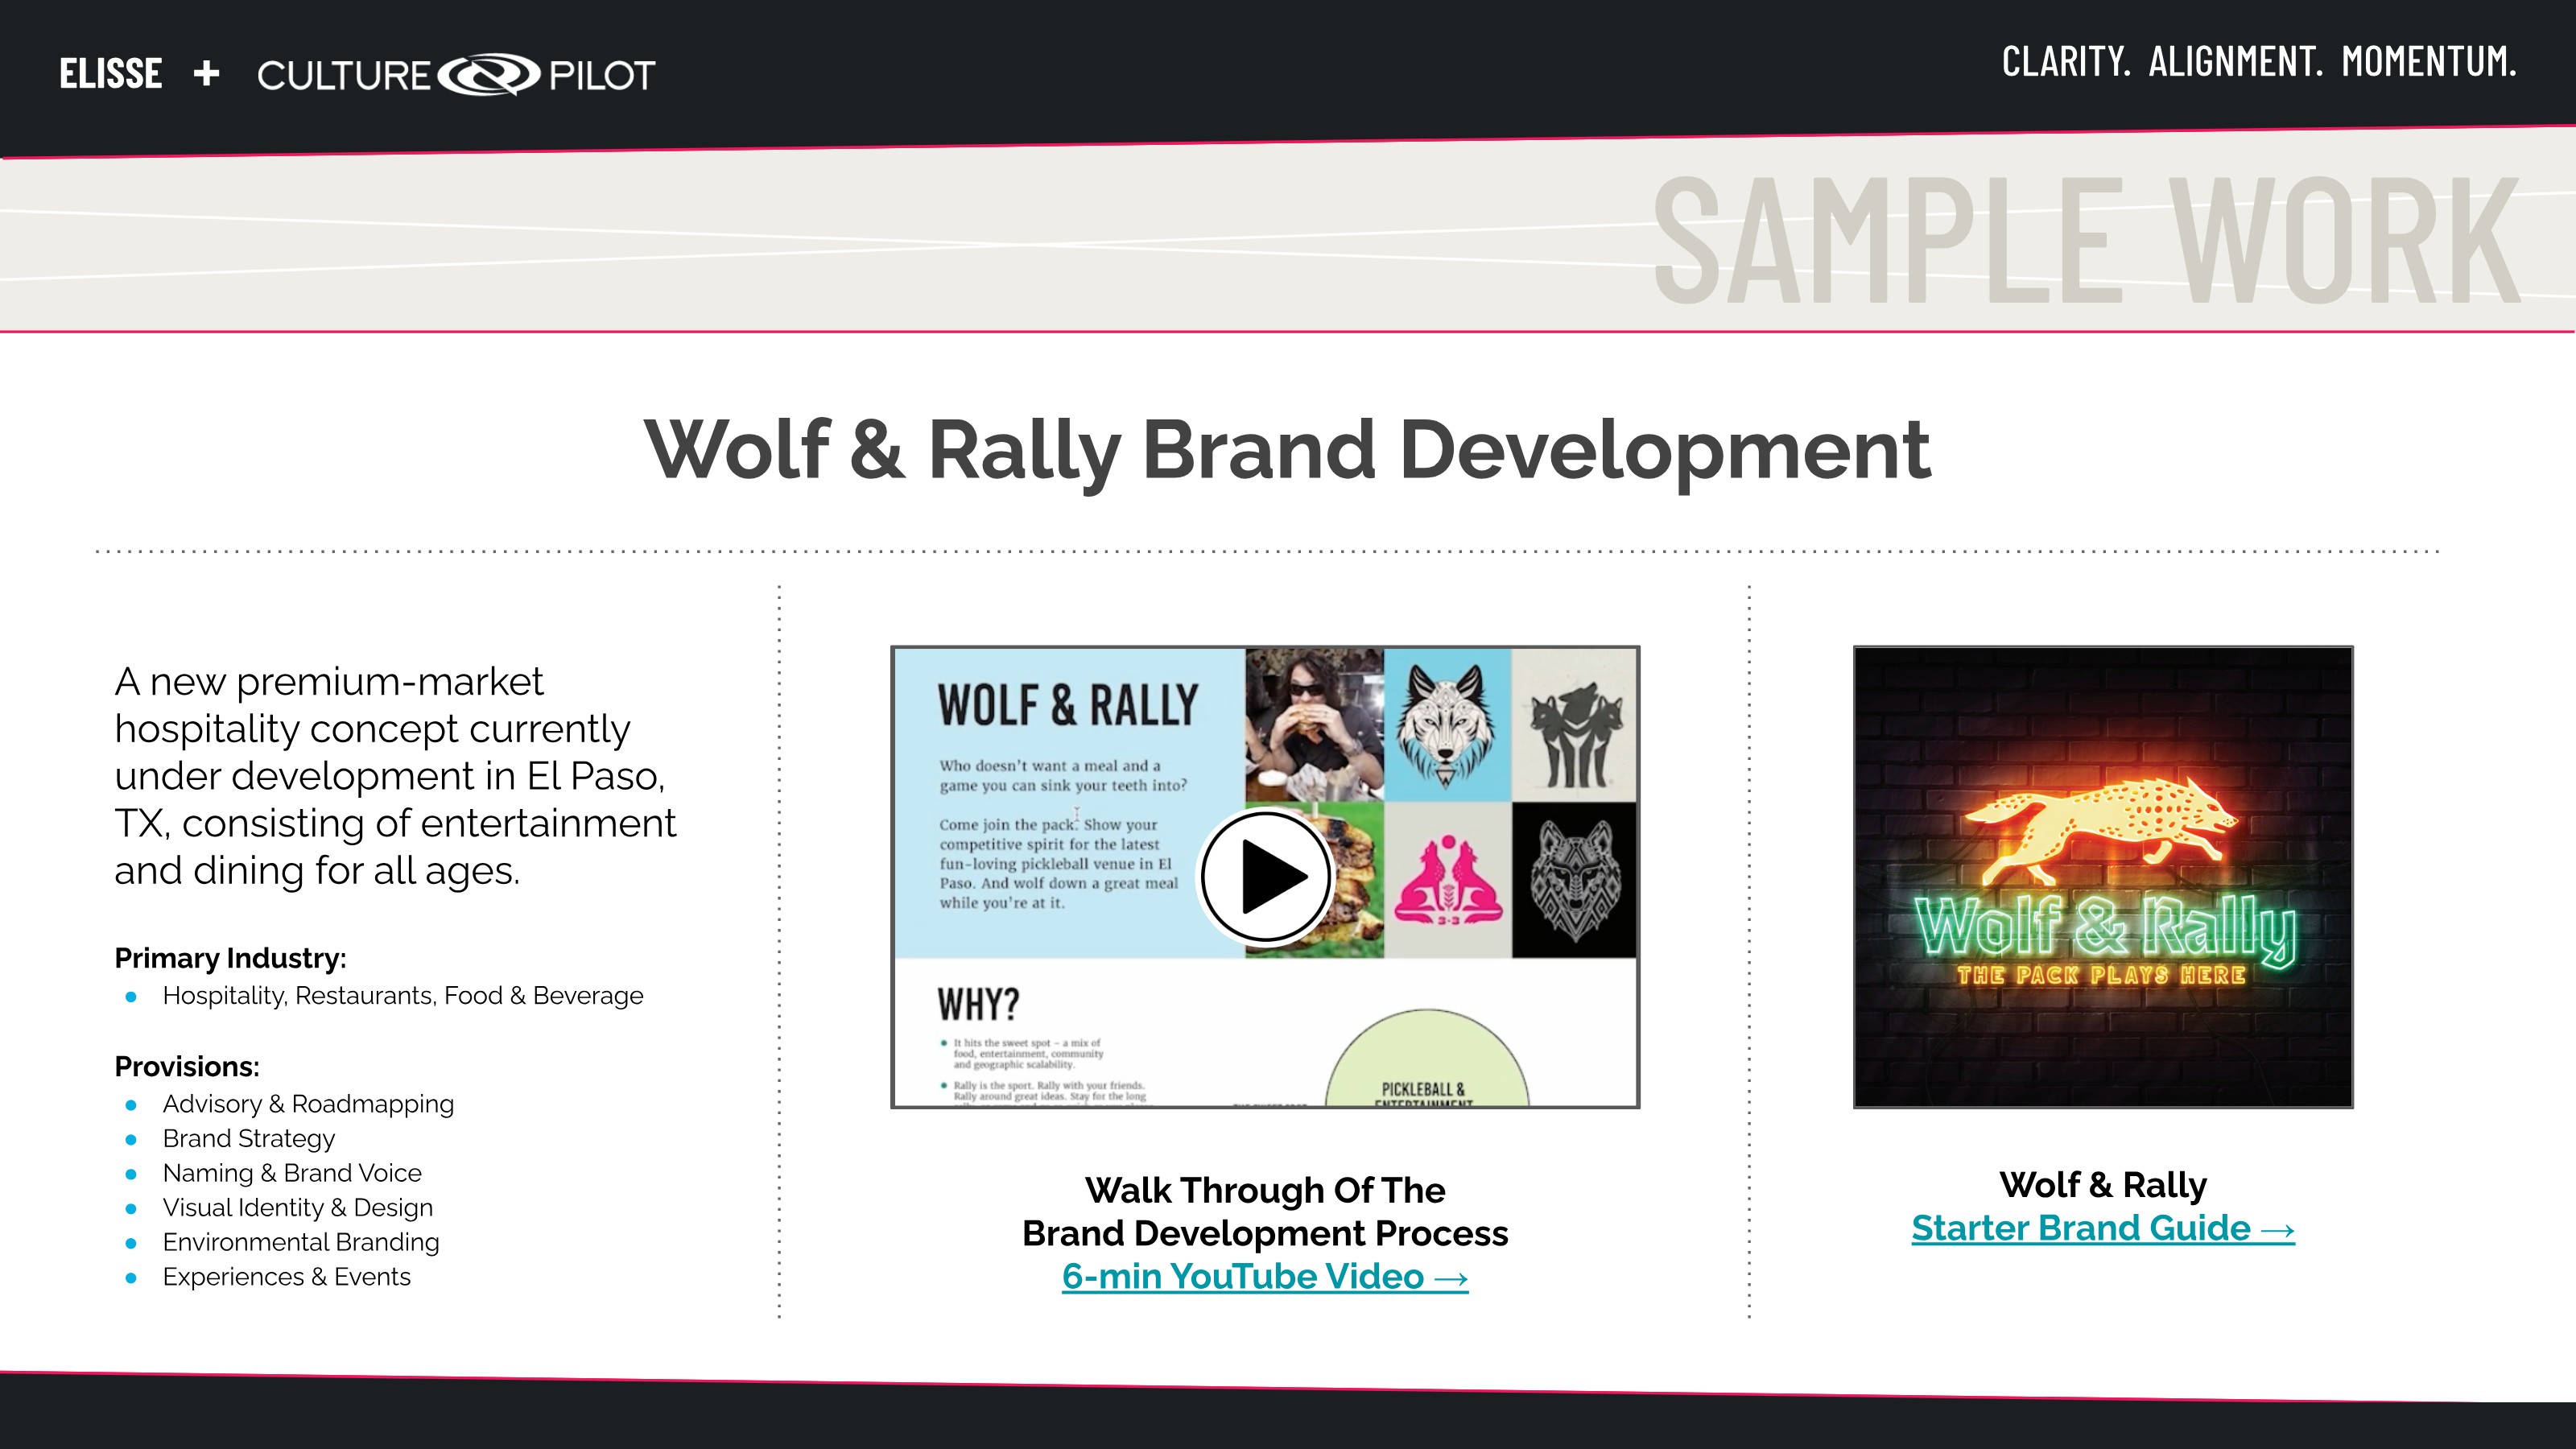This screenshot has height=1449, width=2576.
Task: Click the Pickleball & Entertainment green circle
Action: click(x=1427, y=1058)
